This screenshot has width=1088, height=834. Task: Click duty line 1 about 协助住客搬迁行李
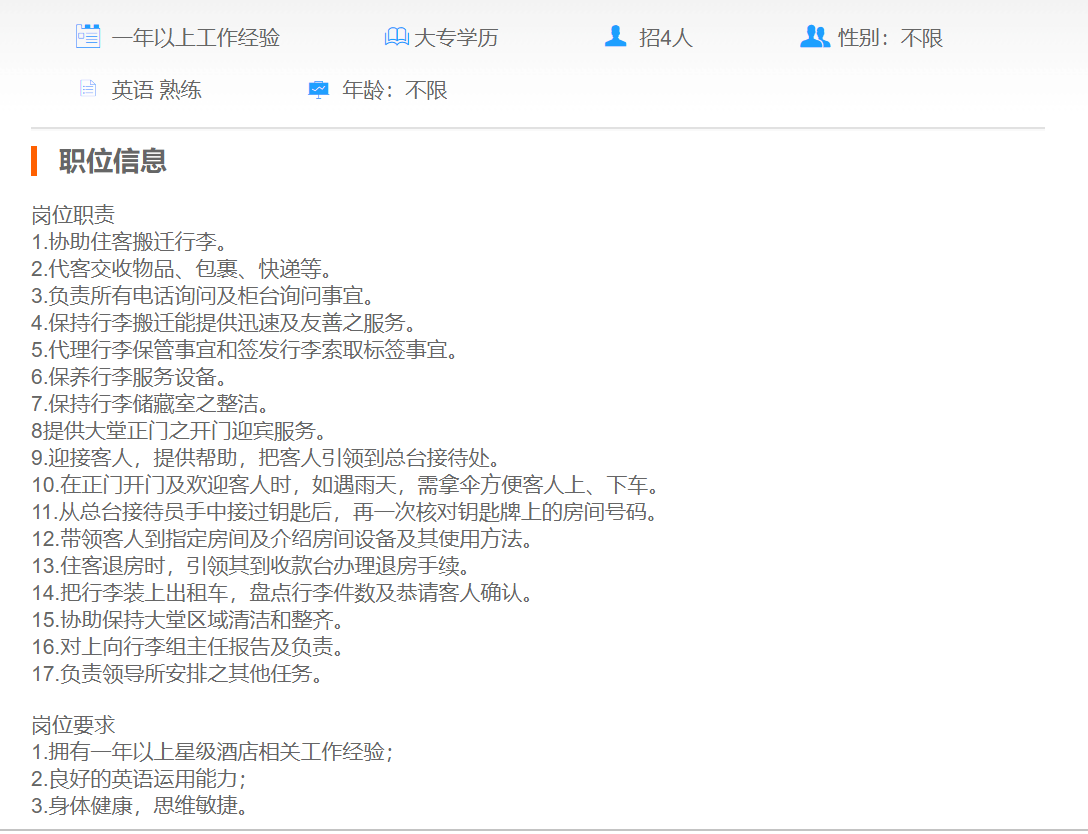[129, 242]
